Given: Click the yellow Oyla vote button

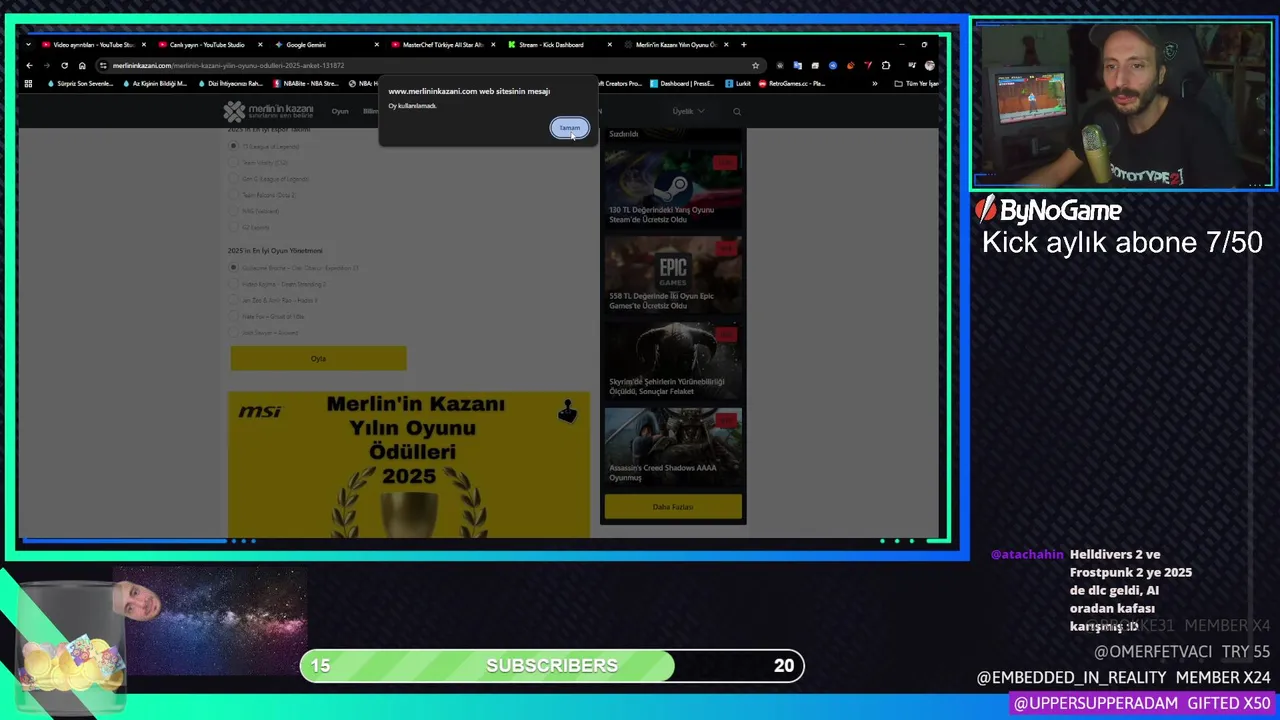Looking at the screenshot, I should point(318,359).
